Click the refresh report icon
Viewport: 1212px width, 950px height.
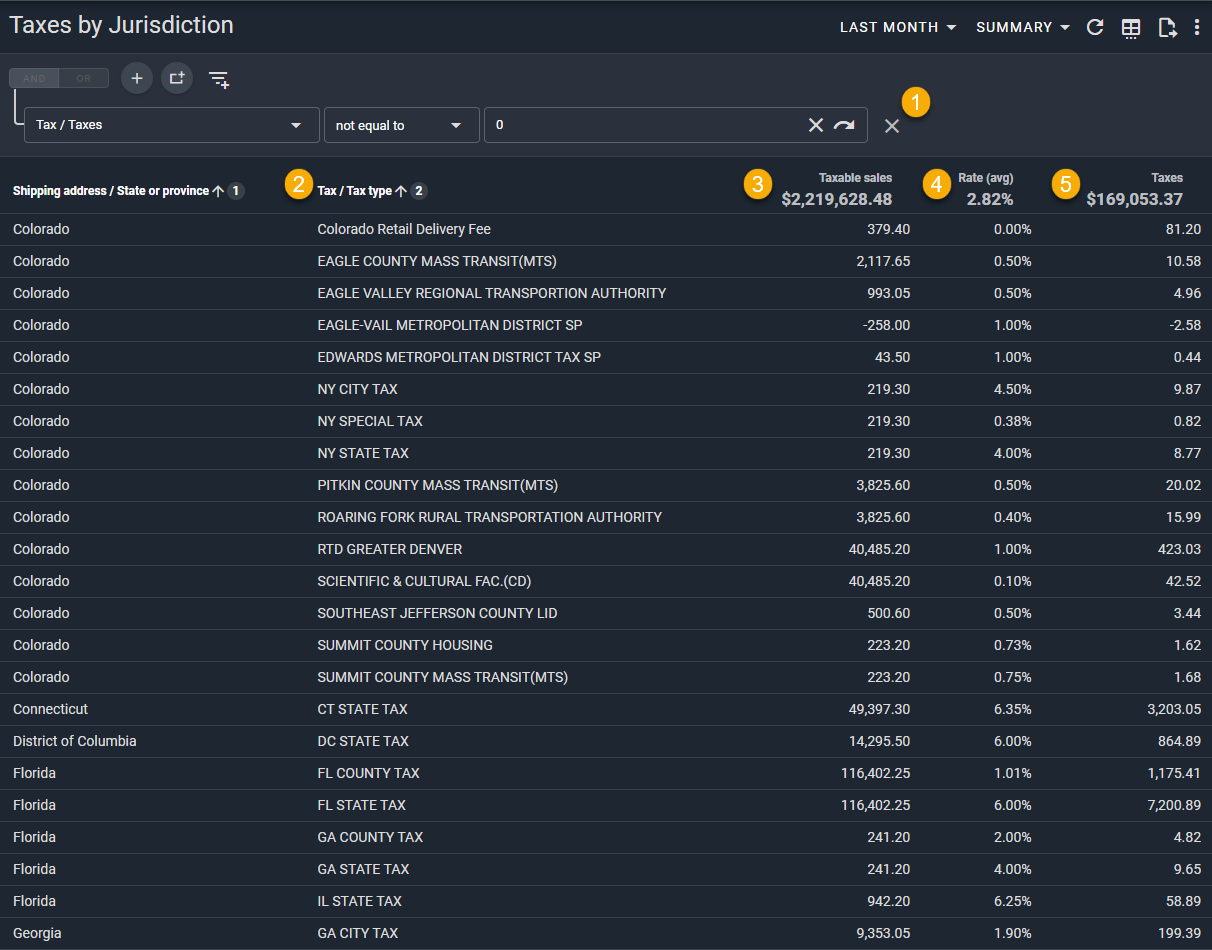[x=1095, y=27]
